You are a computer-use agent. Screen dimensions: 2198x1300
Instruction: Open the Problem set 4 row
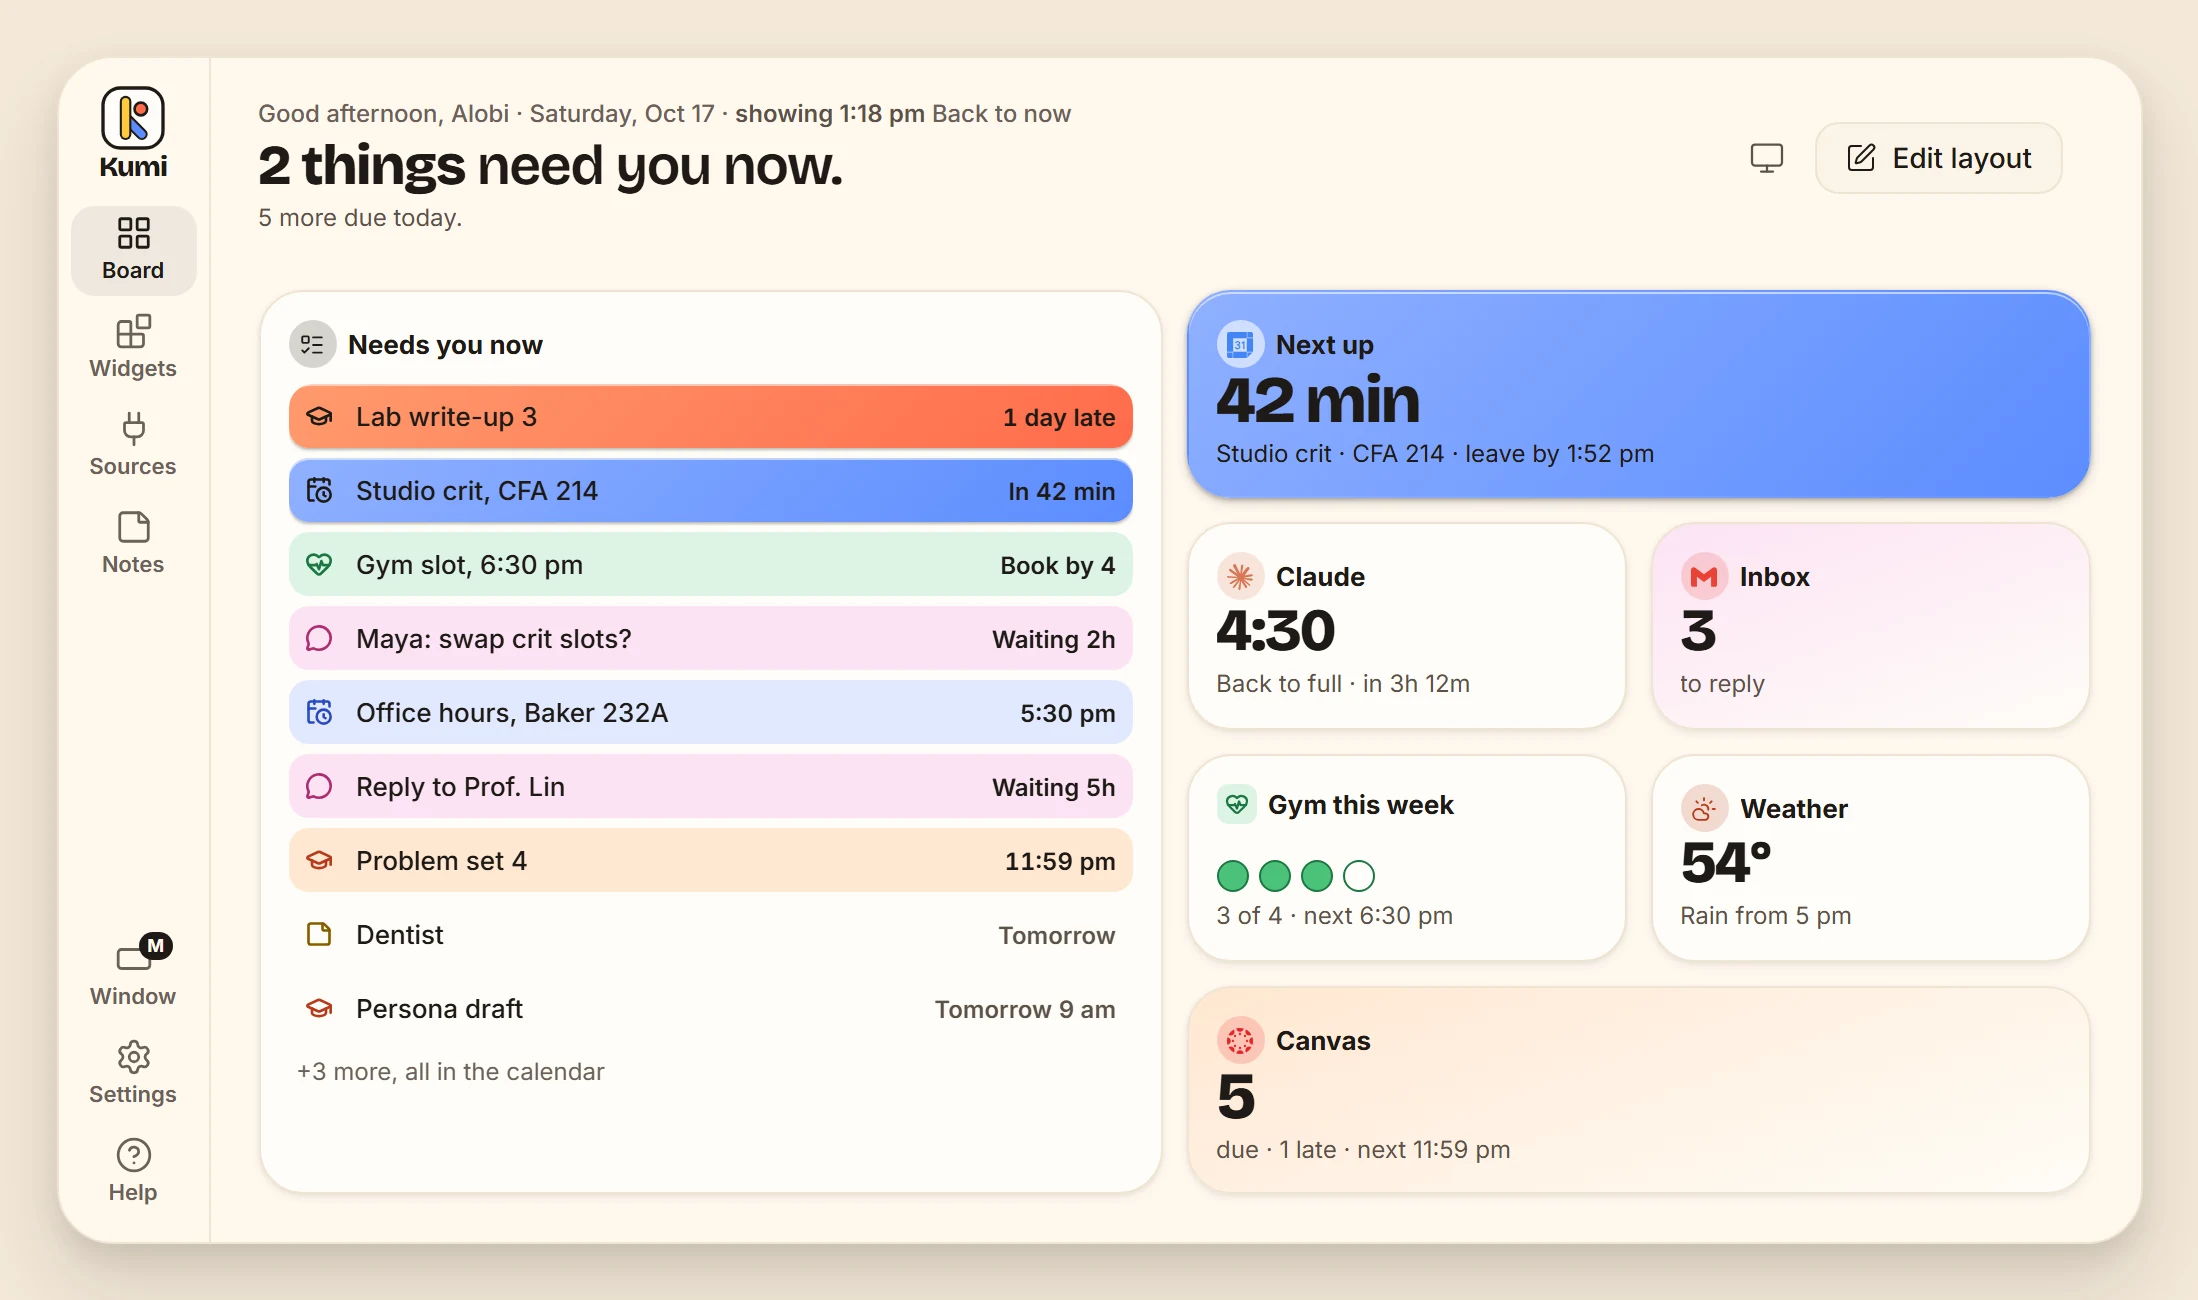coord(711,861)
